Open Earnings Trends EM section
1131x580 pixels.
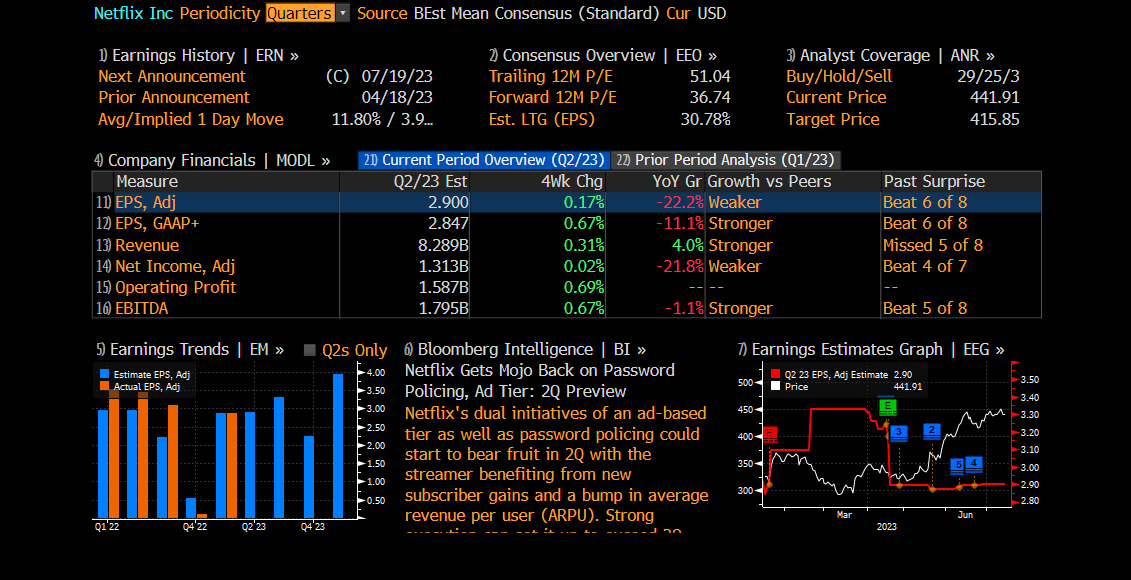pyautogui.click(x=190, y=350)
